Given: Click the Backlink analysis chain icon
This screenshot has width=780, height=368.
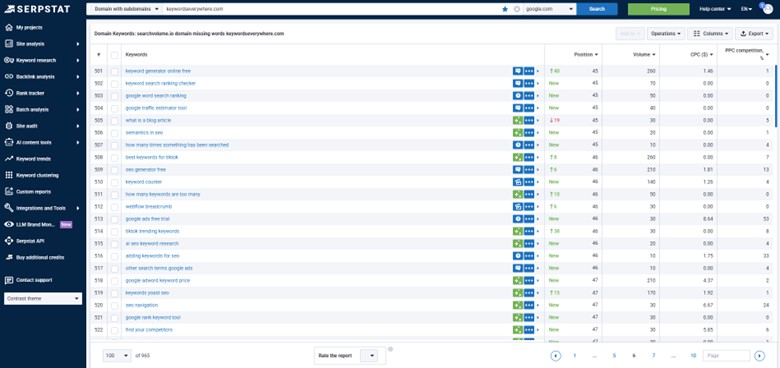Looking at the screenshot, I should point(8,77).
